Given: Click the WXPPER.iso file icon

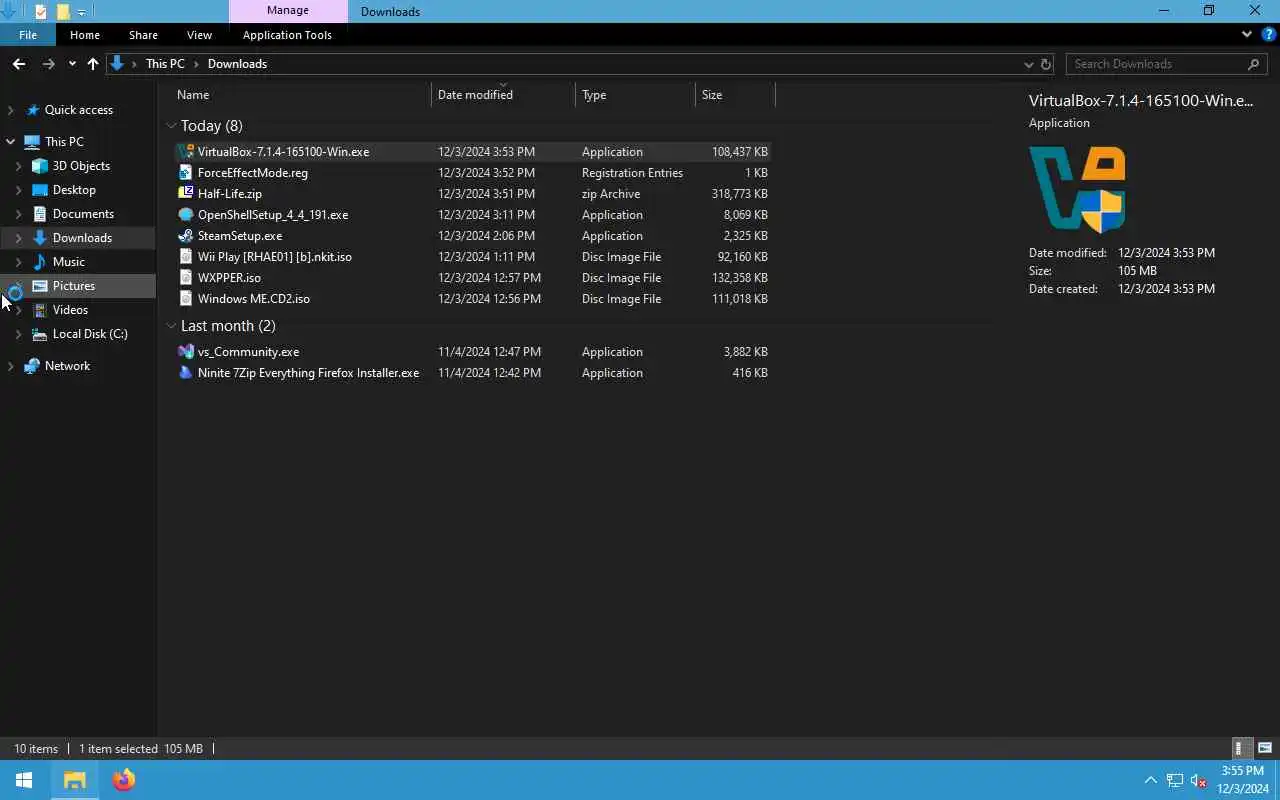Looking at the screenshot, I should [185, 278].
